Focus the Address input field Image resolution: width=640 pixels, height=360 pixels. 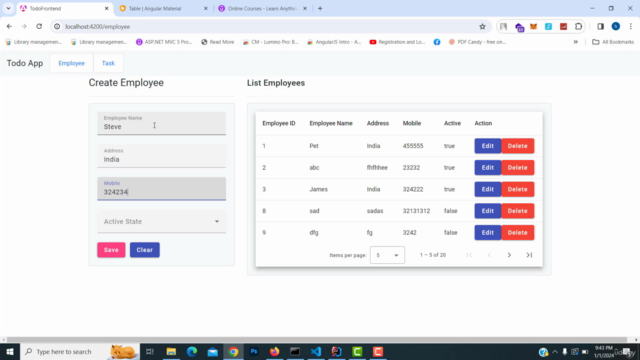click(161, 156)
